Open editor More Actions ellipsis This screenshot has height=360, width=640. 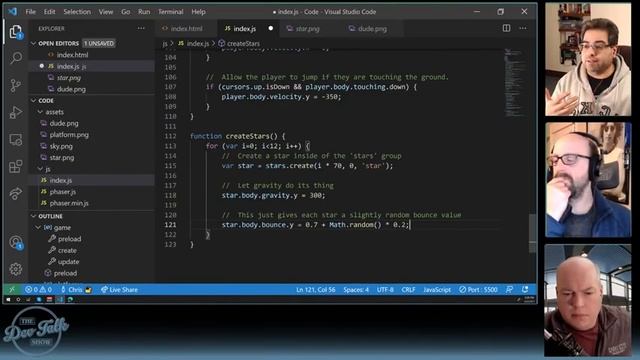523,28
